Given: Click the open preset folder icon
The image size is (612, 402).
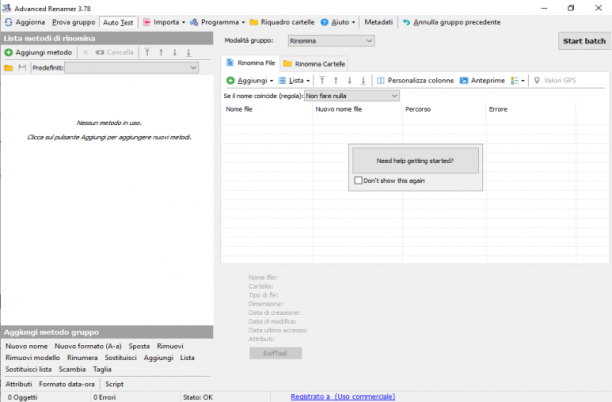Looking at the screenshot, I should (9, 68).
